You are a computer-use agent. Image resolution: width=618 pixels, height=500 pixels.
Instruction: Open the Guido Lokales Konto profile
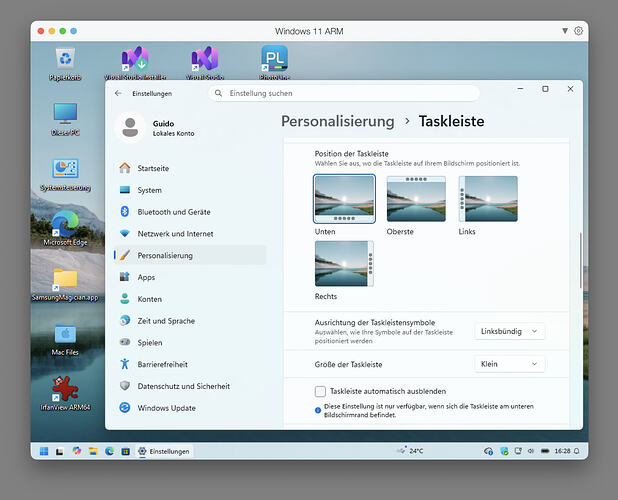pos(154,128)
